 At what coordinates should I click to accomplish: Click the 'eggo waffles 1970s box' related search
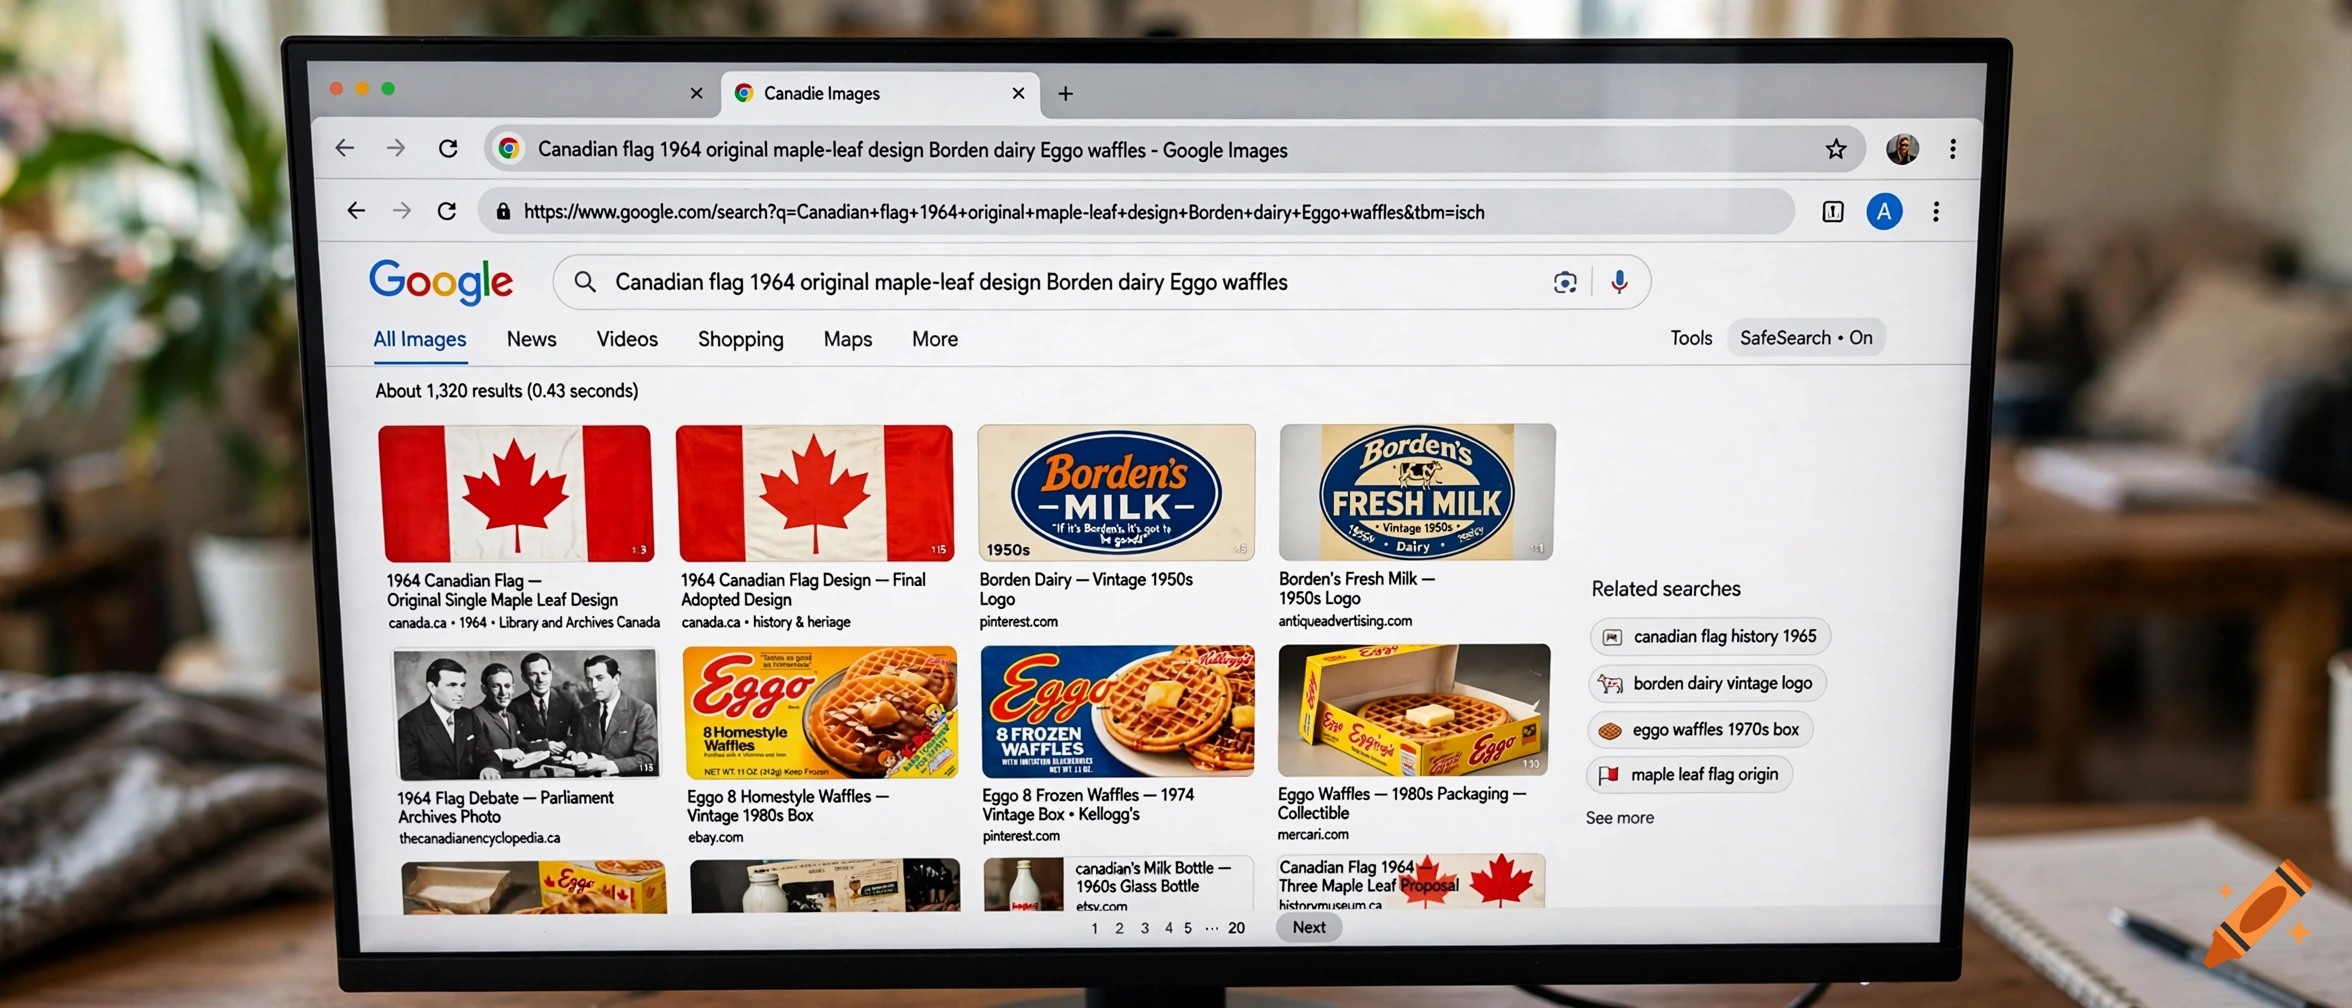point(1700,730)
